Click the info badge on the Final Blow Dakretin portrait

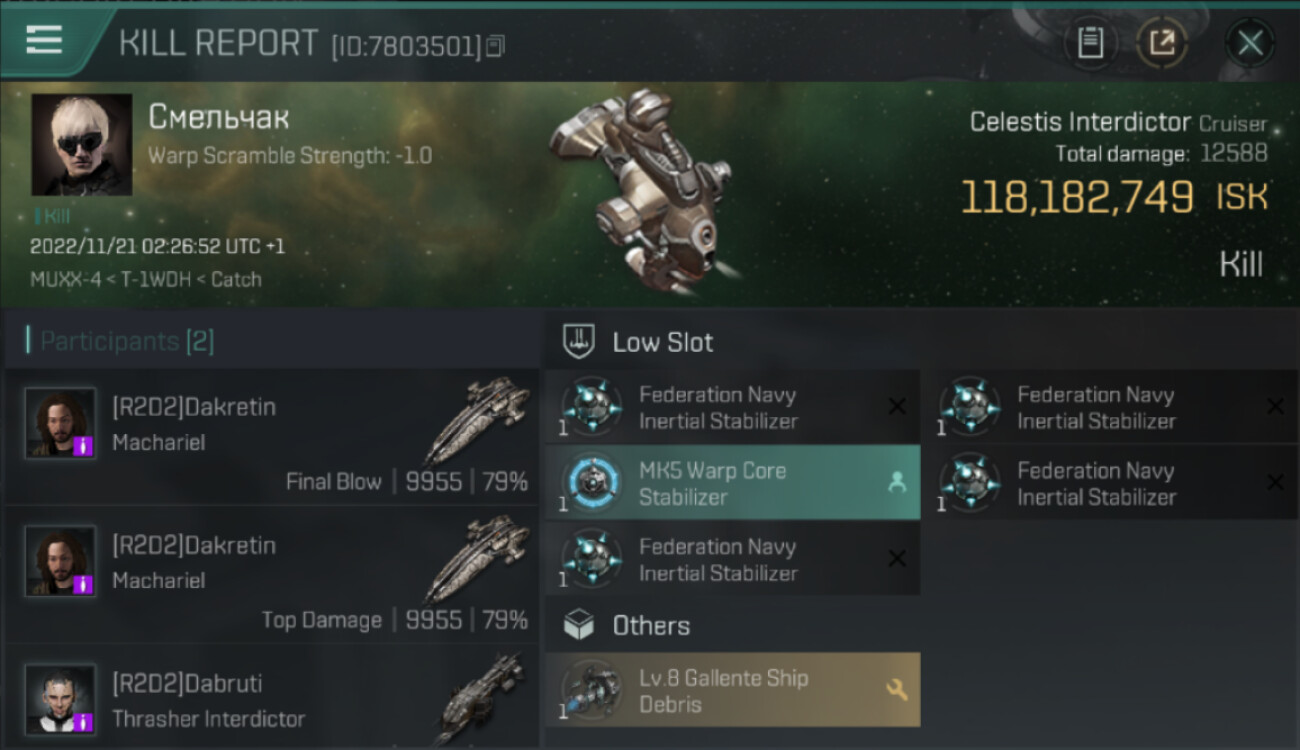point(84,446)
